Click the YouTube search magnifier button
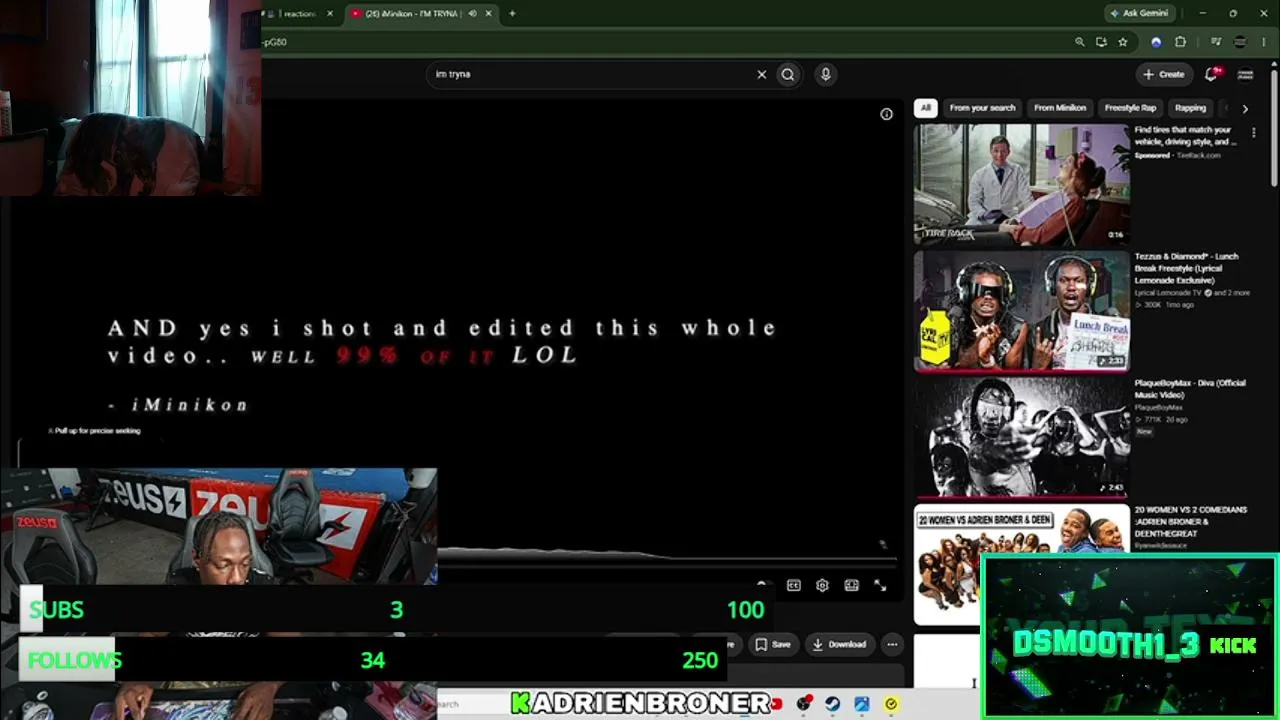The width and height of the screenshot is (1280, 720). coord(788,74)
